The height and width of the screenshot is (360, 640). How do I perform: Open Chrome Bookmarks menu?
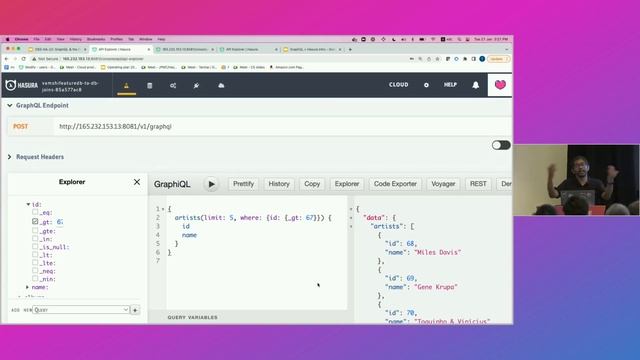[x=96, y=39]
